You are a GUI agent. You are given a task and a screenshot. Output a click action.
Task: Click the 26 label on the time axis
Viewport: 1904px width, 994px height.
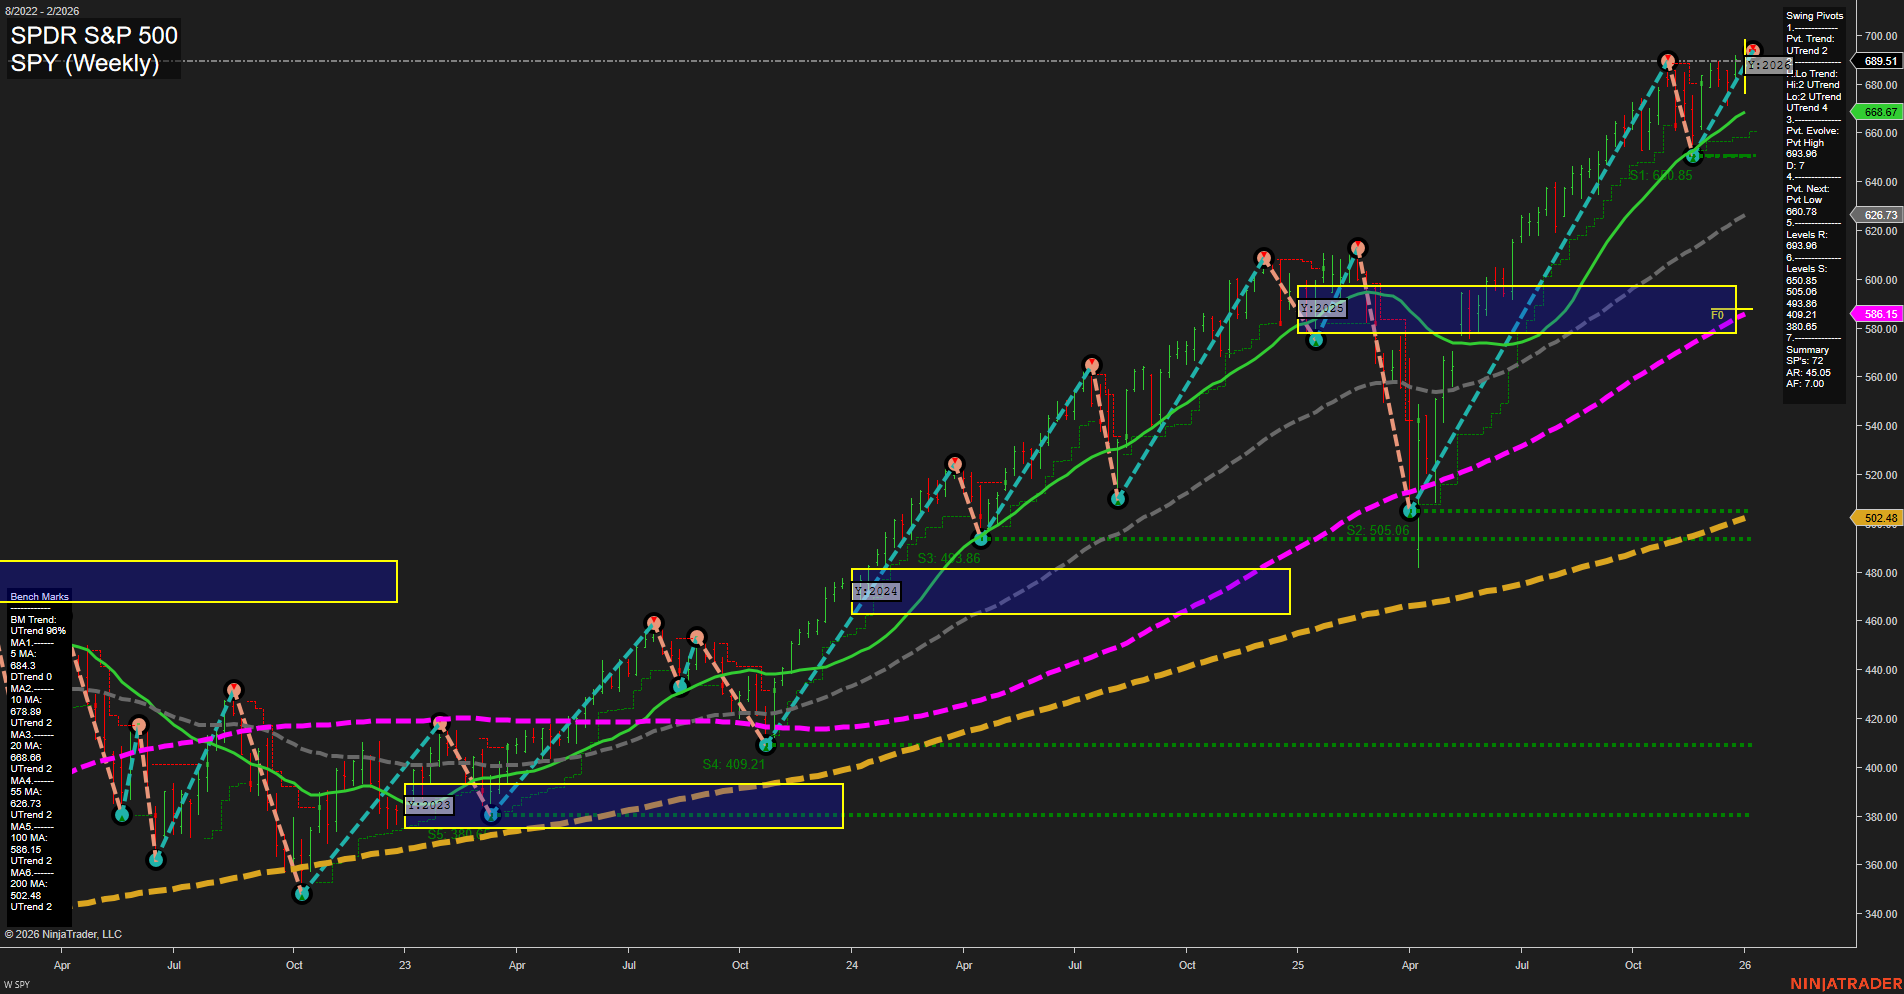click(1746, 965)
